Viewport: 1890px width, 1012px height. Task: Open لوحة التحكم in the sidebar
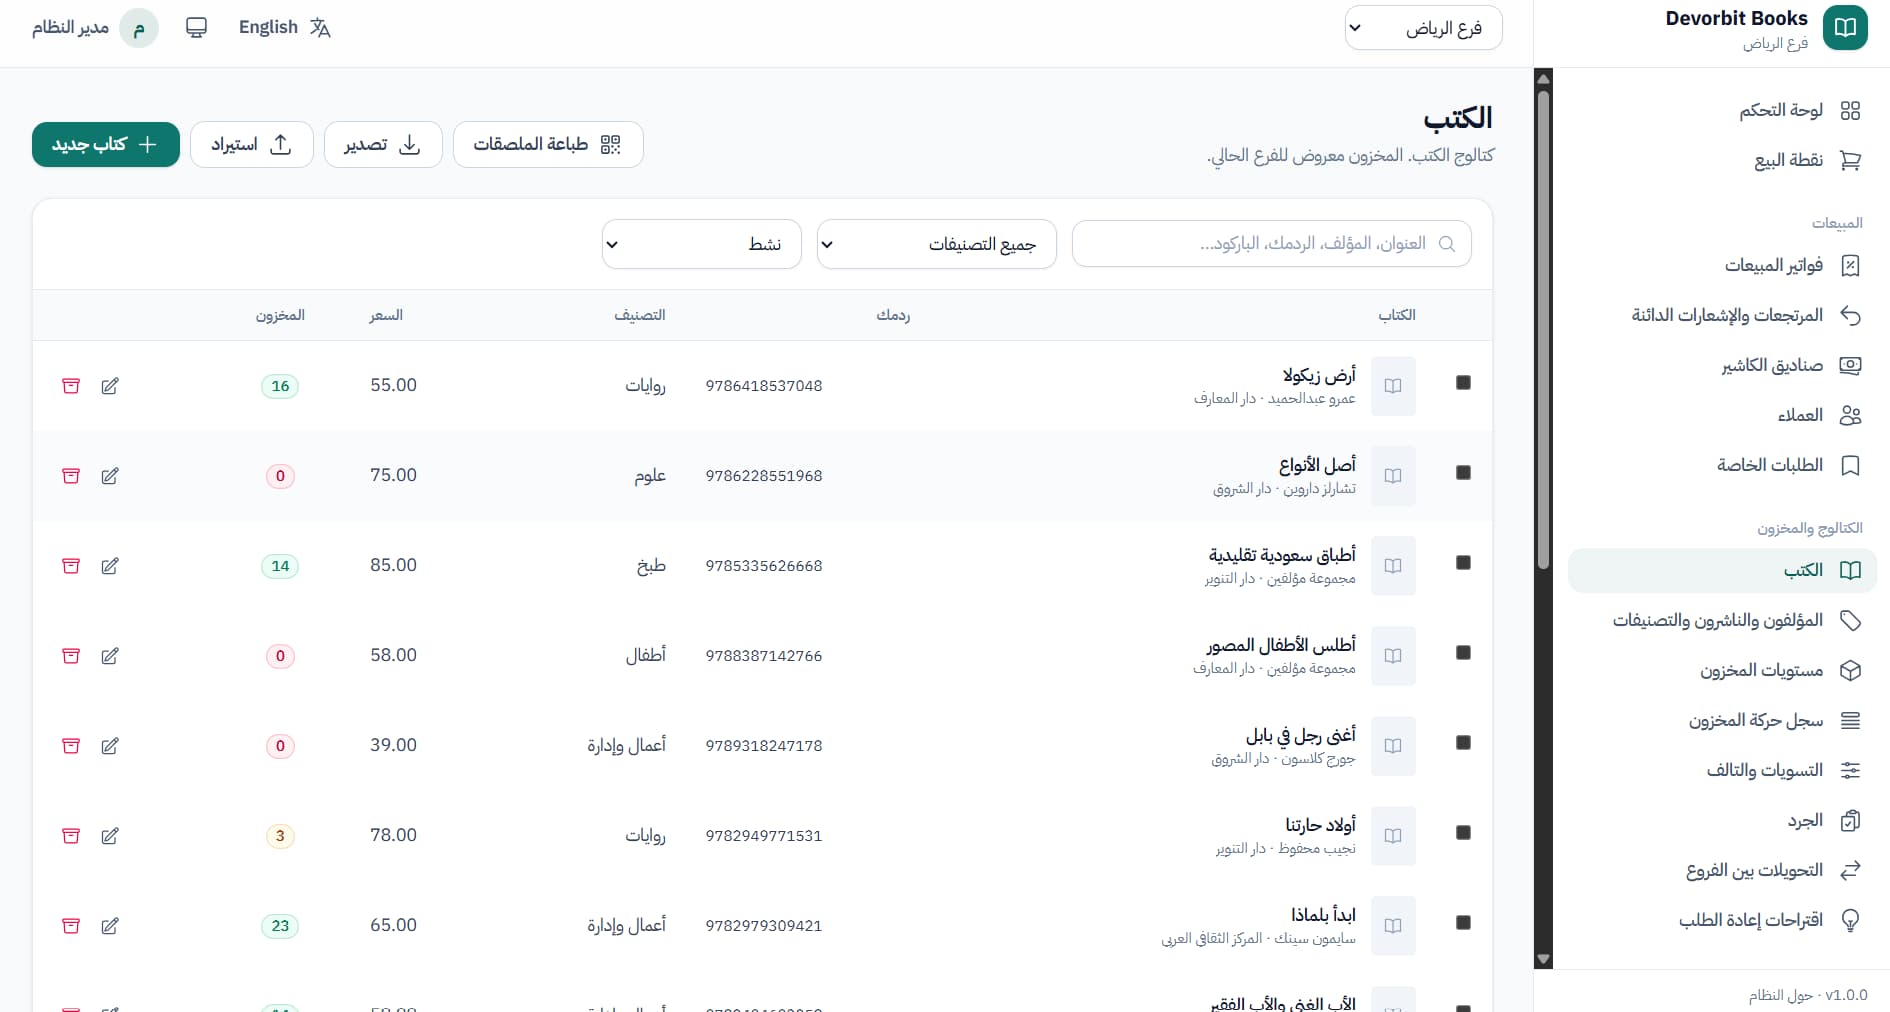tap(1722, 110)
